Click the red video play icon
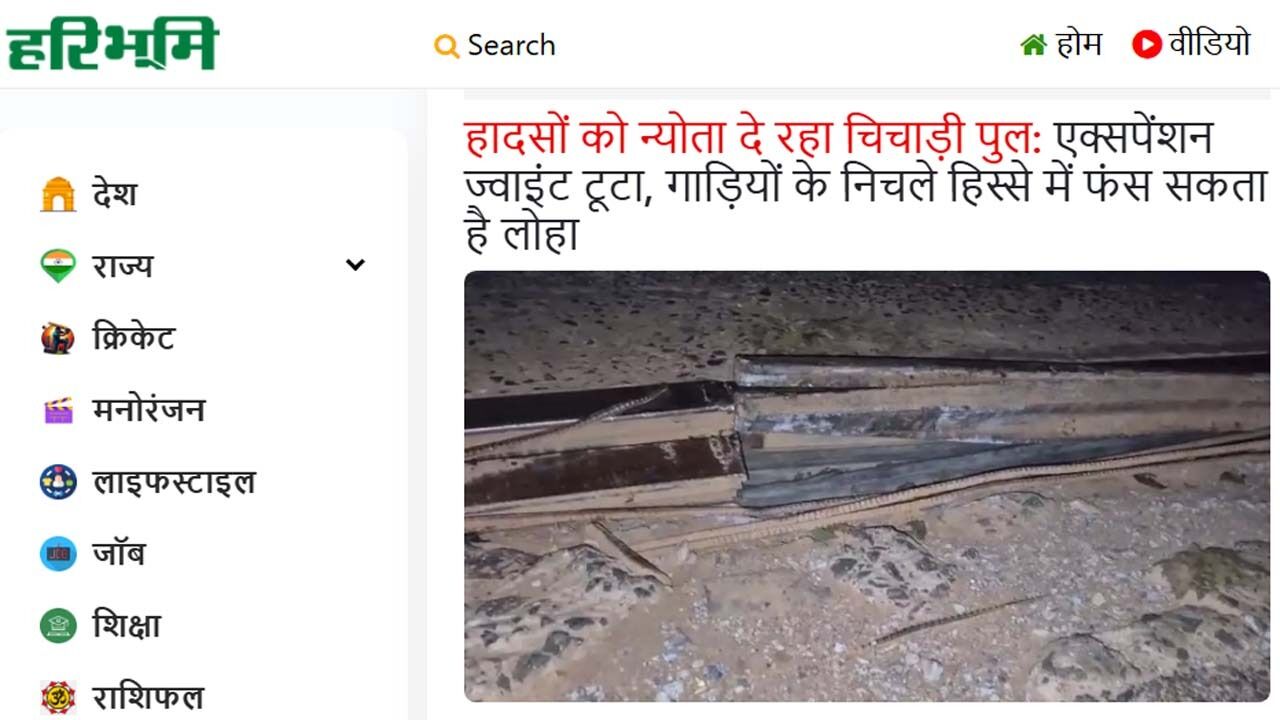1280x720 pixels. click(1146, 45)
